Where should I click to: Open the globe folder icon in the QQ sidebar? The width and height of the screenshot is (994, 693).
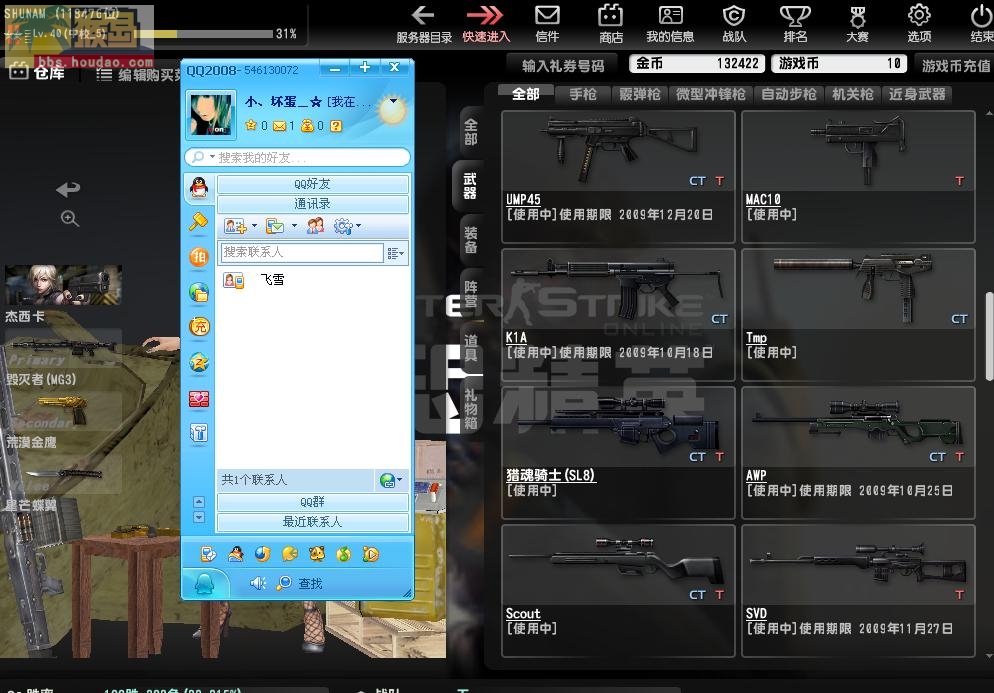pyautogui.click(x=199, y=292)
